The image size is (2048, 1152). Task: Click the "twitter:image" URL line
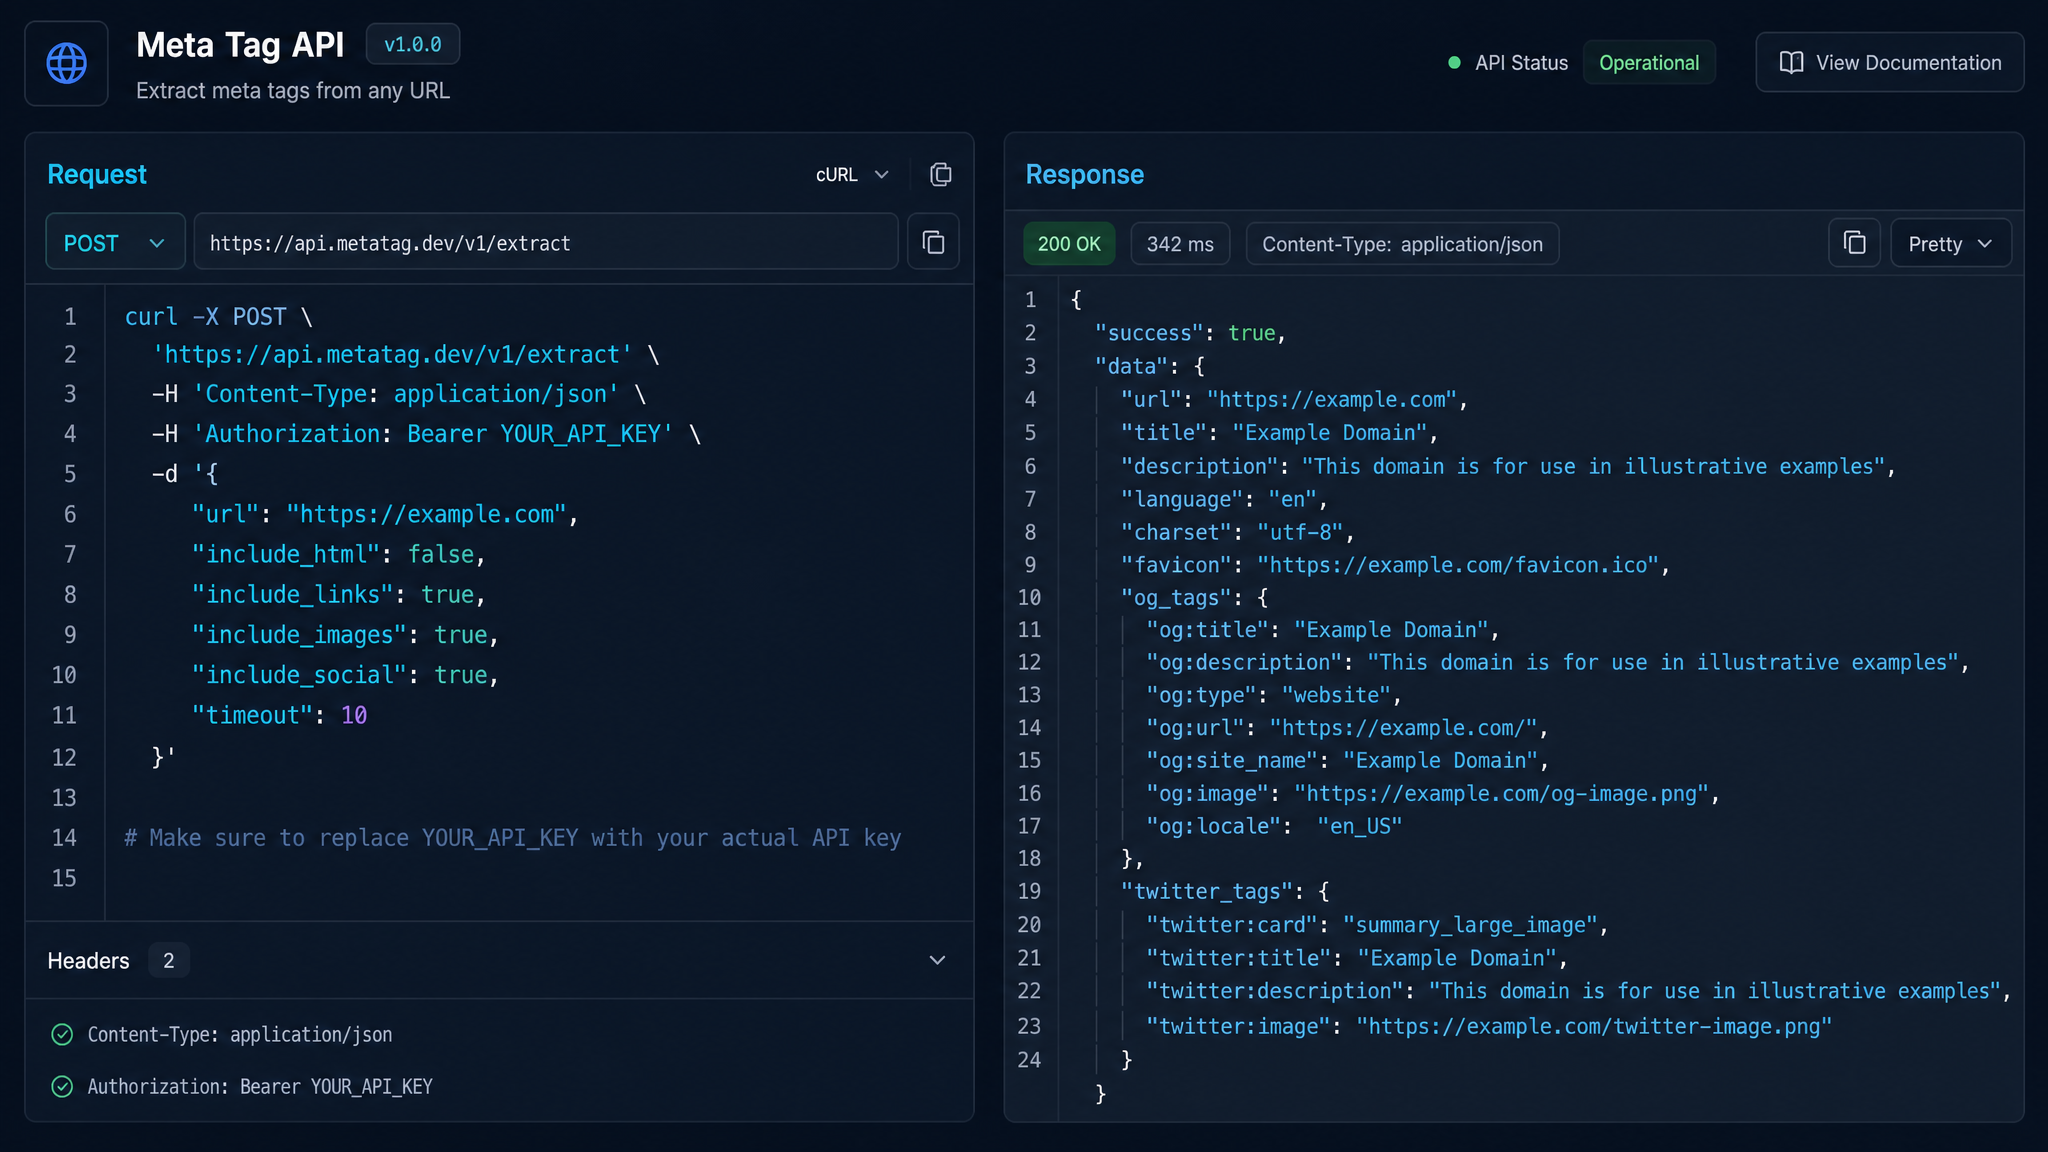[1488, 1026]
